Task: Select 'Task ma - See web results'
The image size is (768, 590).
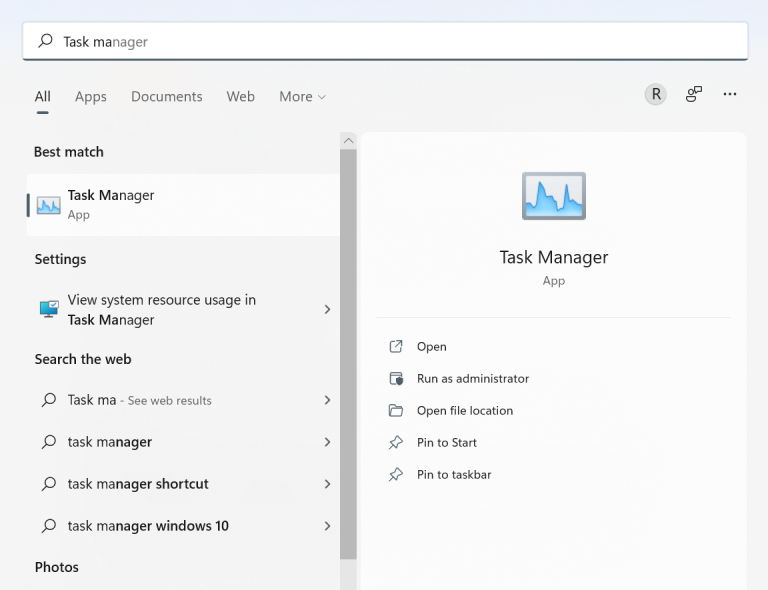Action: click(183, 400)
